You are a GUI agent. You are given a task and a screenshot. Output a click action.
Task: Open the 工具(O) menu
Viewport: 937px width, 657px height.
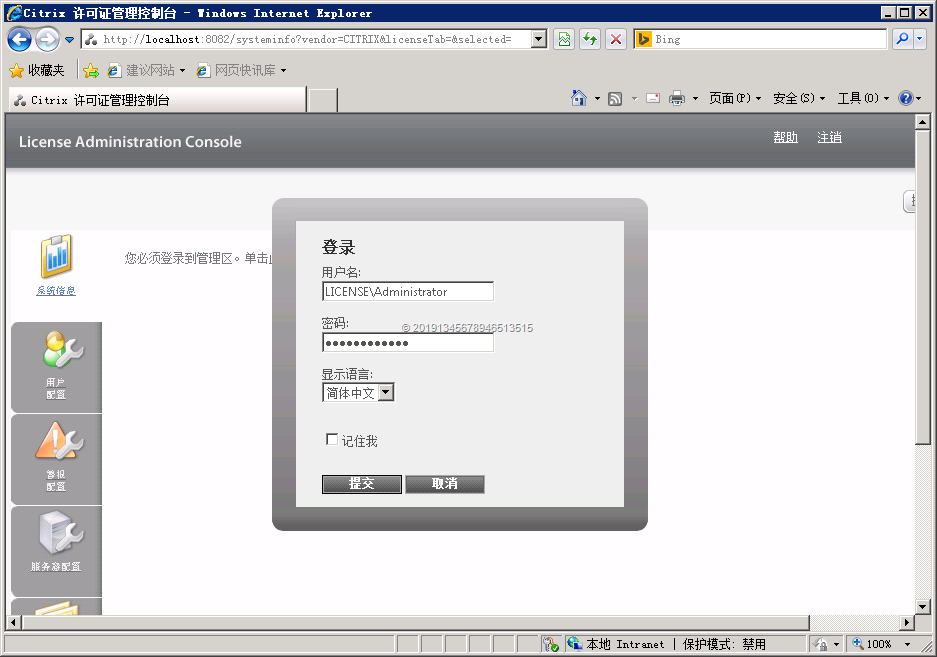[x=862, y=98]
